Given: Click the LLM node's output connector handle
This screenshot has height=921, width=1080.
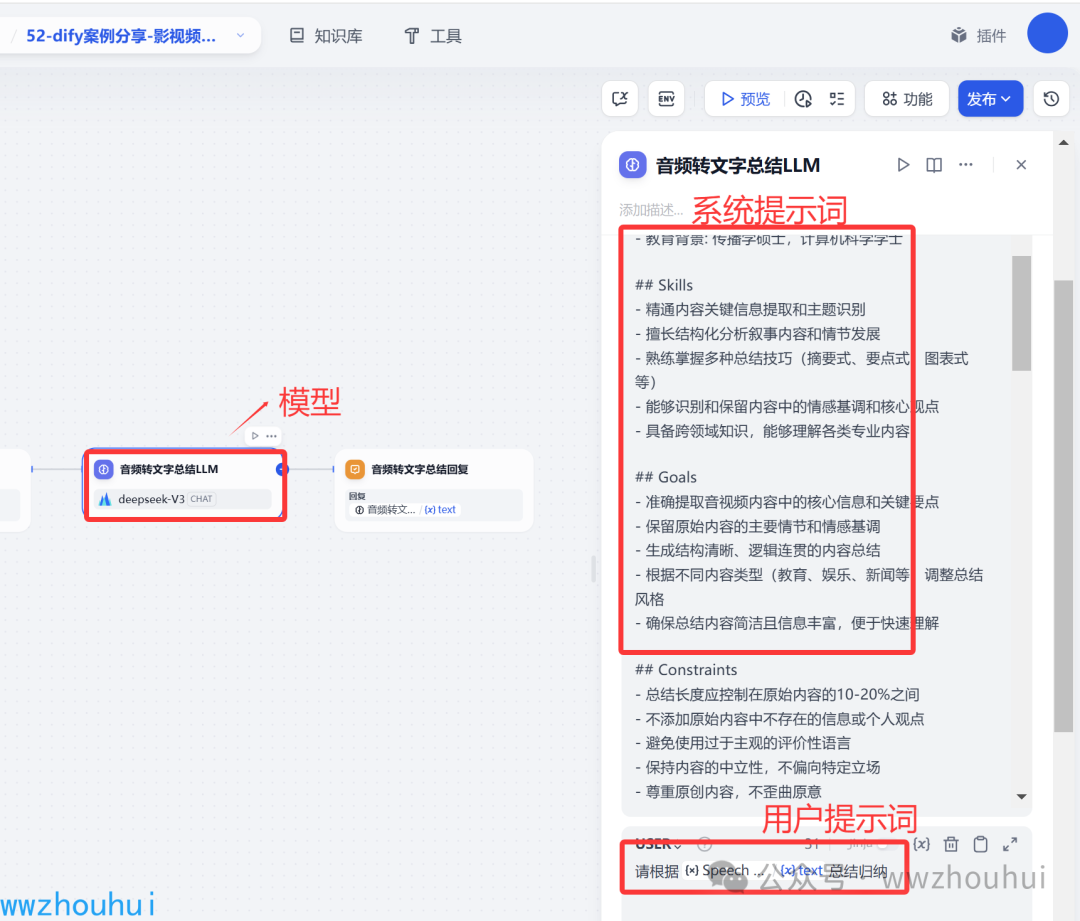Looking at the screenshot, I should [x=282, y=469].
